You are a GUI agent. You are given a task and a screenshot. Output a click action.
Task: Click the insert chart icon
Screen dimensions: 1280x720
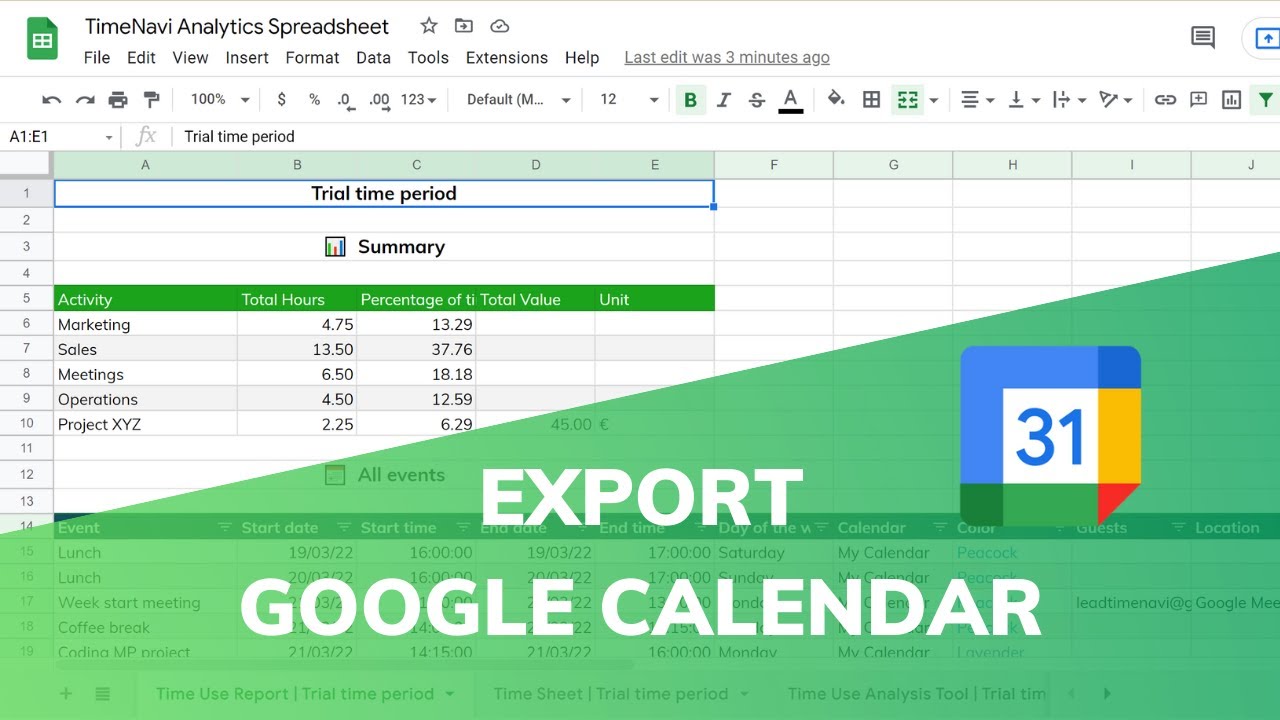[x=1231, y=99]
